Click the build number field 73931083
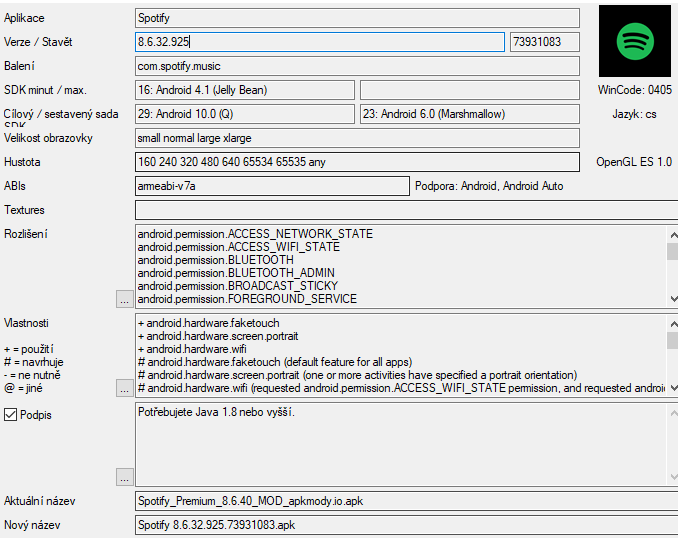This screenshot has height=538, width=678. [x=545, y=42]
